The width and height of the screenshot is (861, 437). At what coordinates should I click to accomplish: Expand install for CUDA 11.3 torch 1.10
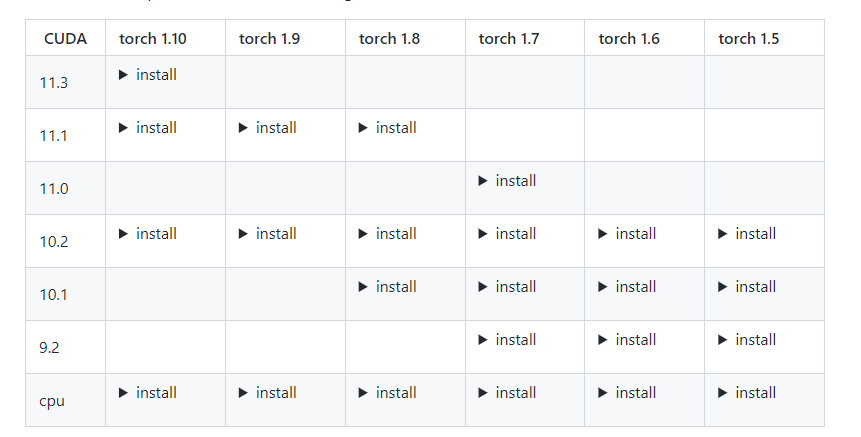click(x=148, y=75)
